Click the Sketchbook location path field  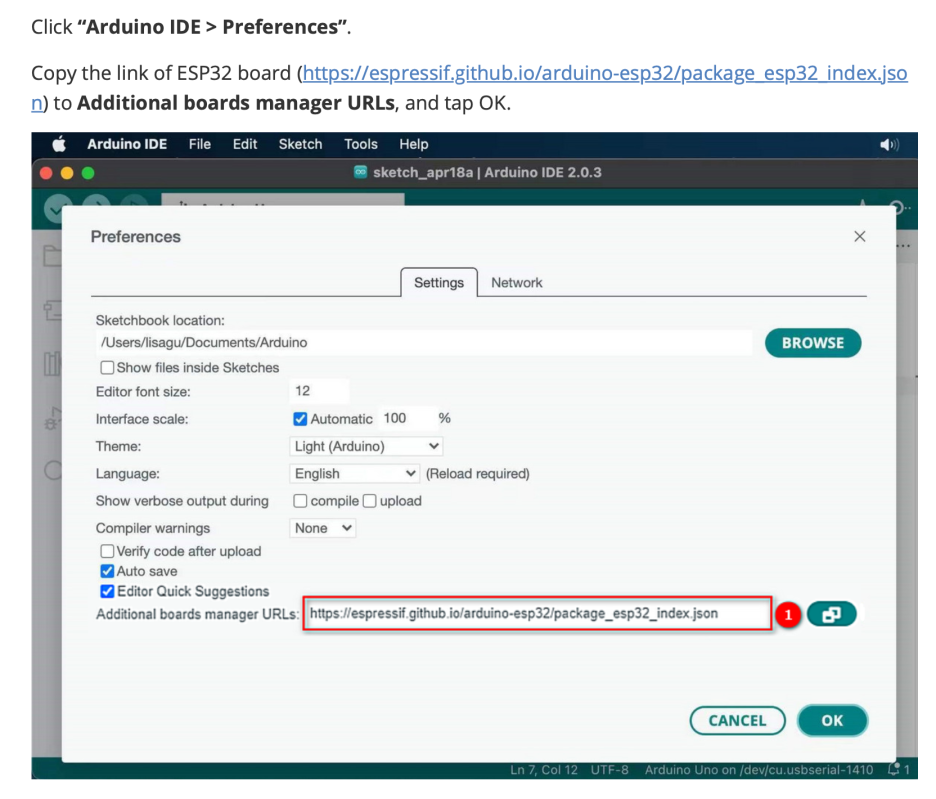pos(424,343)
